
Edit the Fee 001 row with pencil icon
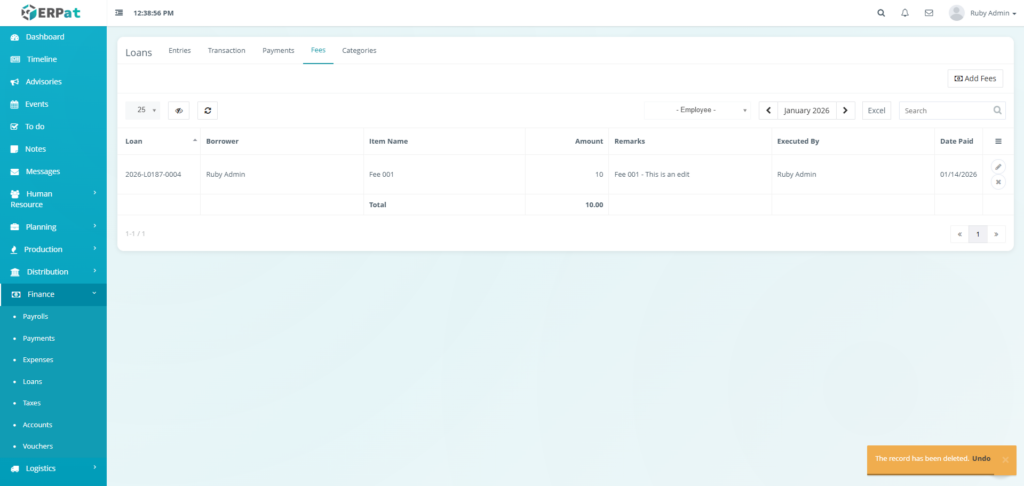pos(998,167)
